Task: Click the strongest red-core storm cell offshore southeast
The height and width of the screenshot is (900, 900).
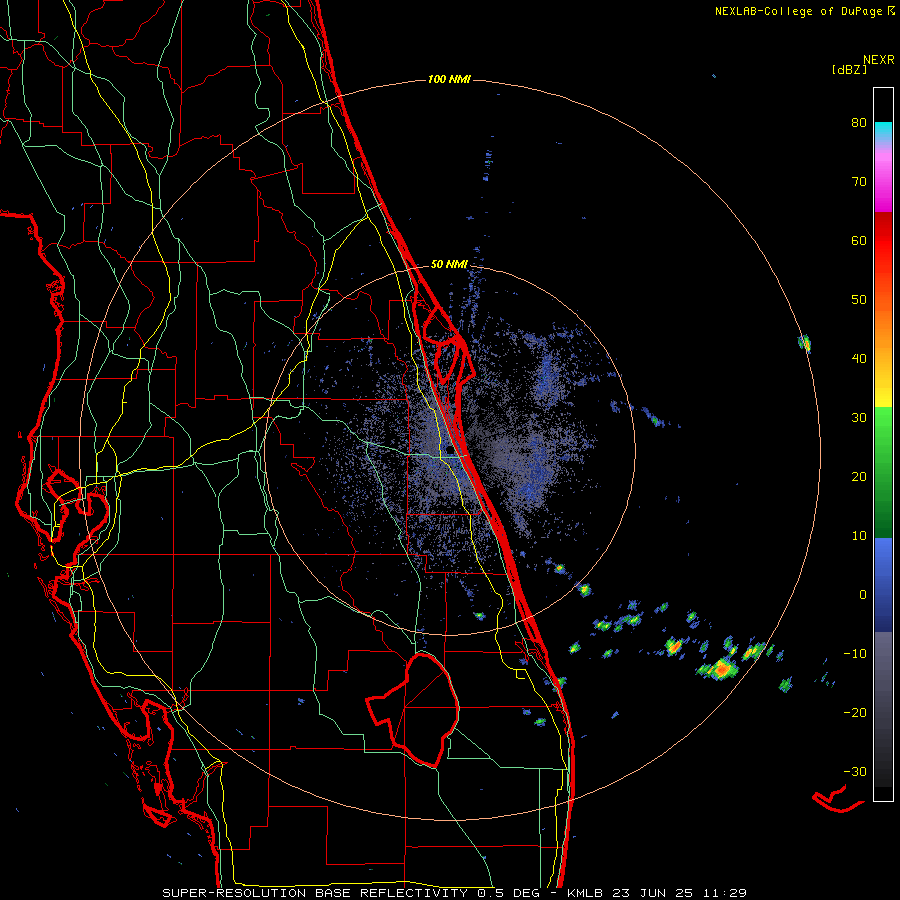Action: click(720, 669)
